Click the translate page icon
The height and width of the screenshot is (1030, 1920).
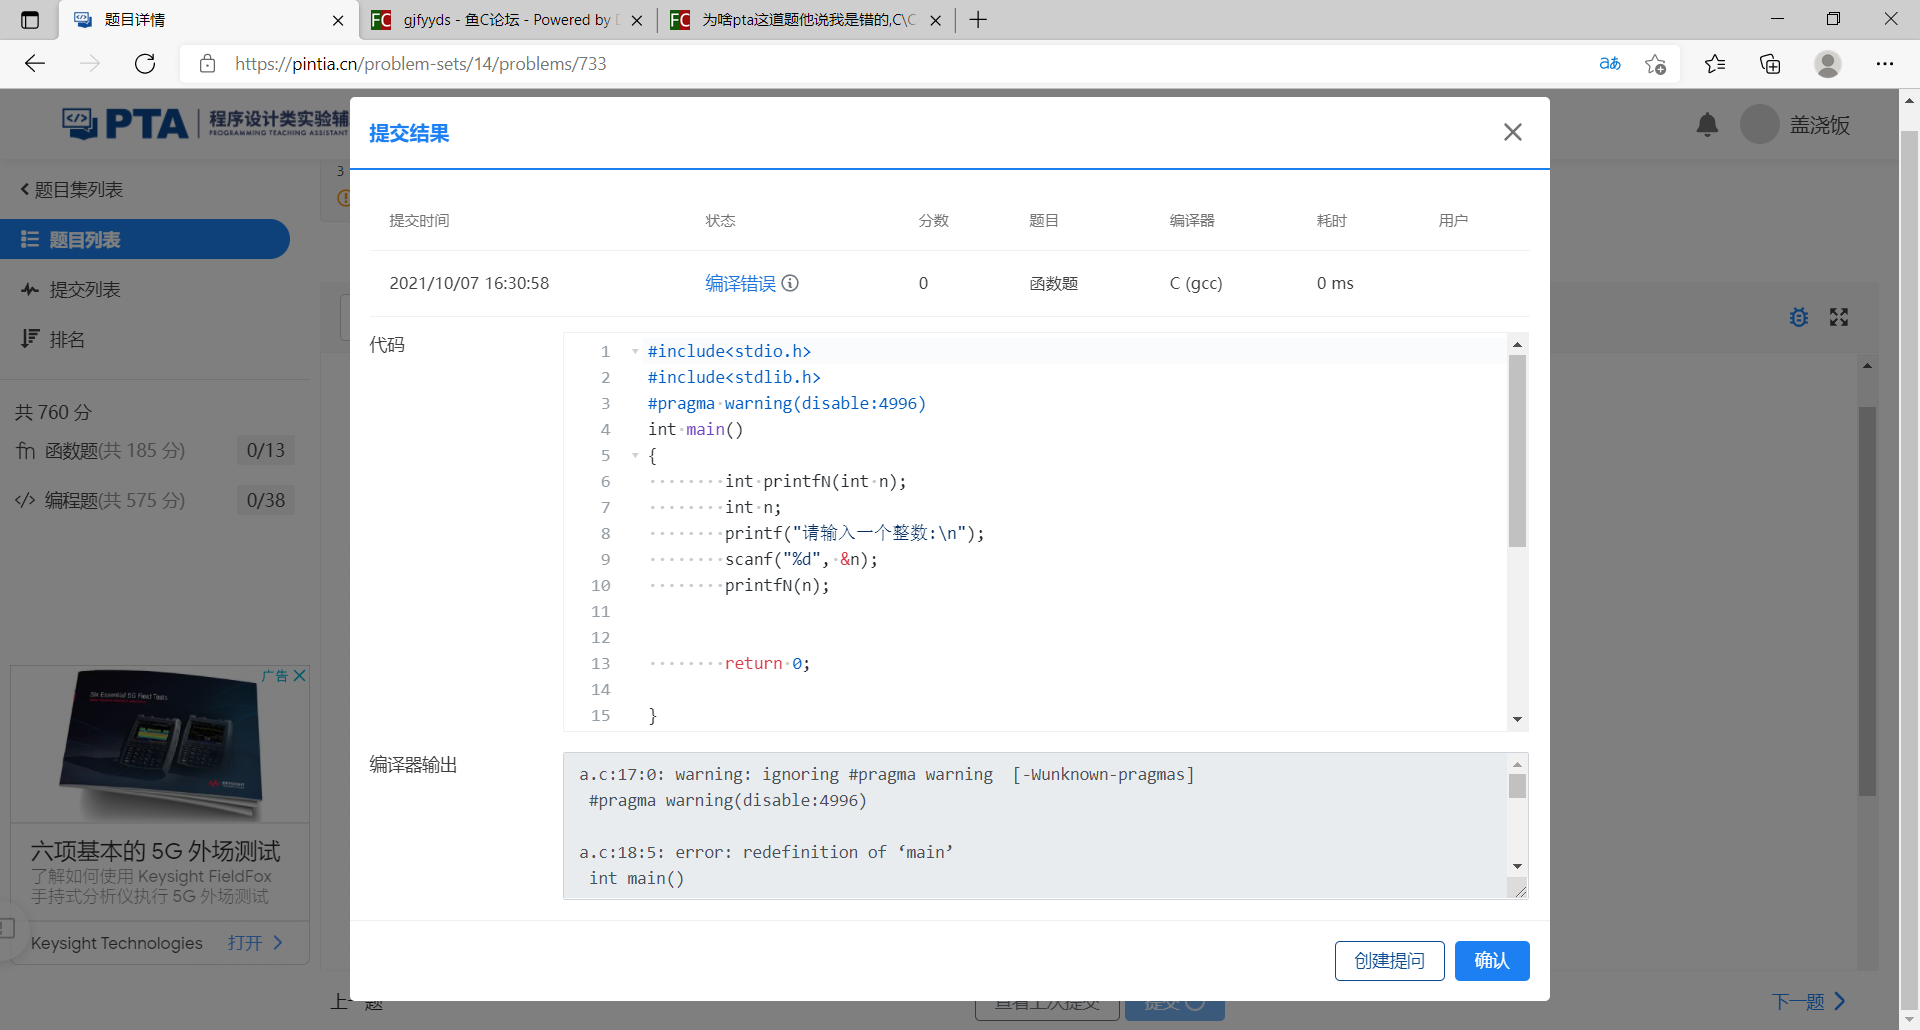(x=1610, y=64)
